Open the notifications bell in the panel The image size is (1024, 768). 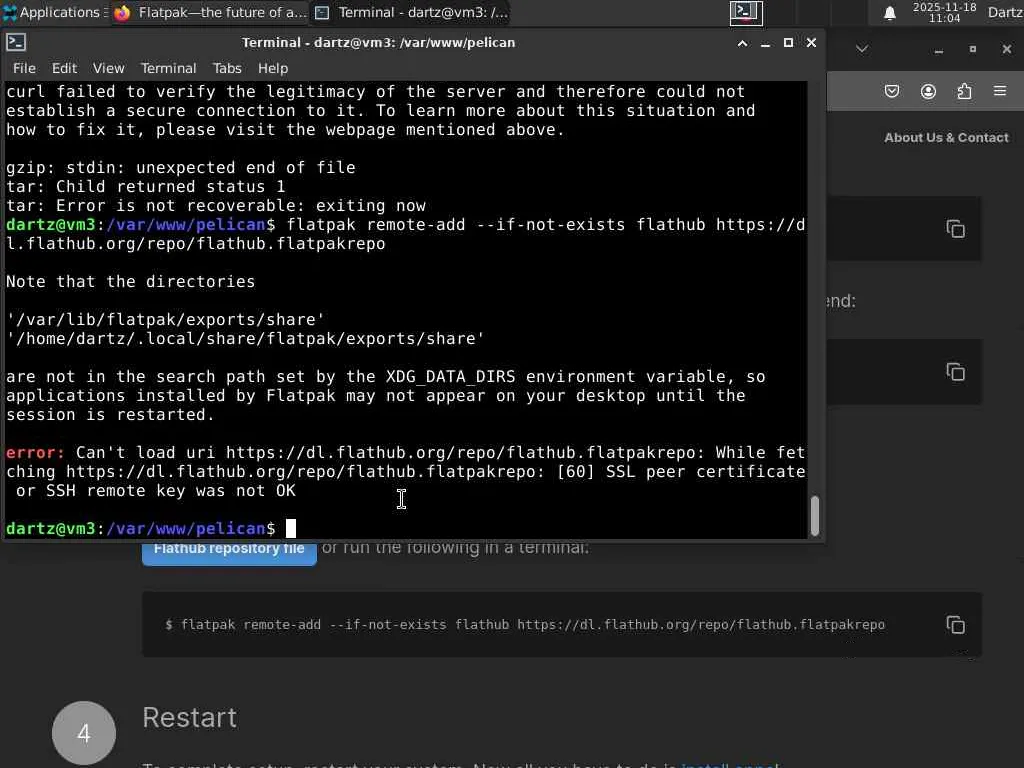click(x=889, y=13)
